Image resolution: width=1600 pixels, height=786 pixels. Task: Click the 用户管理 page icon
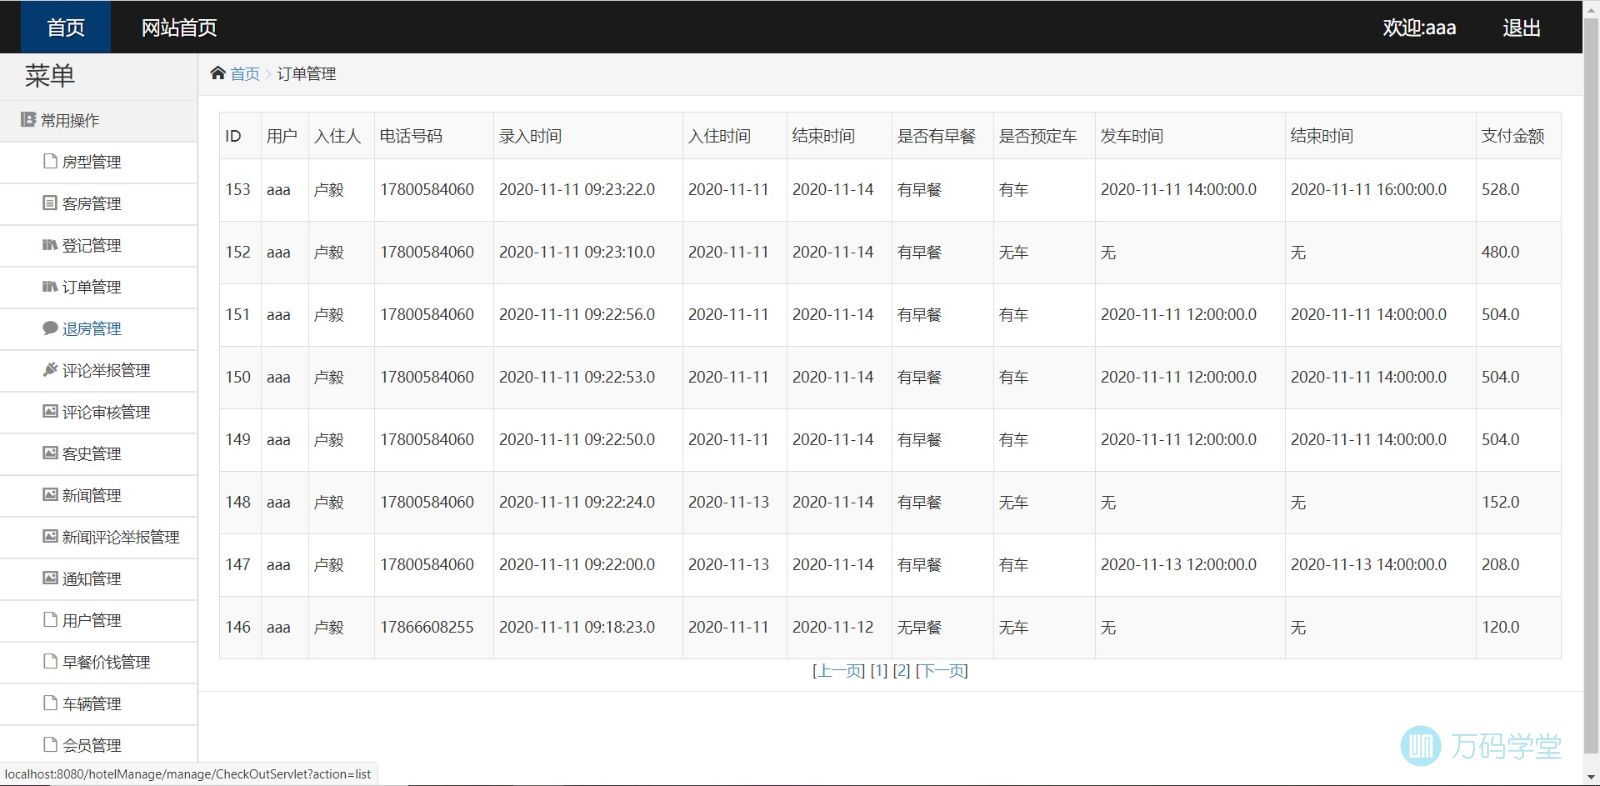coord(50,620)
